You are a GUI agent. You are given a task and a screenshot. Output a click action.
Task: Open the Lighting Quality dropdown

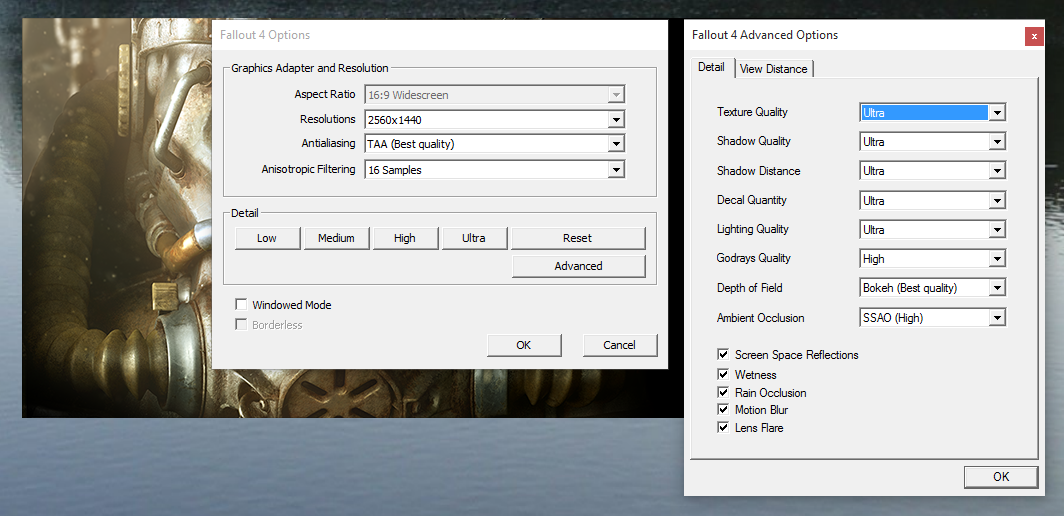[x=932, y=229]
